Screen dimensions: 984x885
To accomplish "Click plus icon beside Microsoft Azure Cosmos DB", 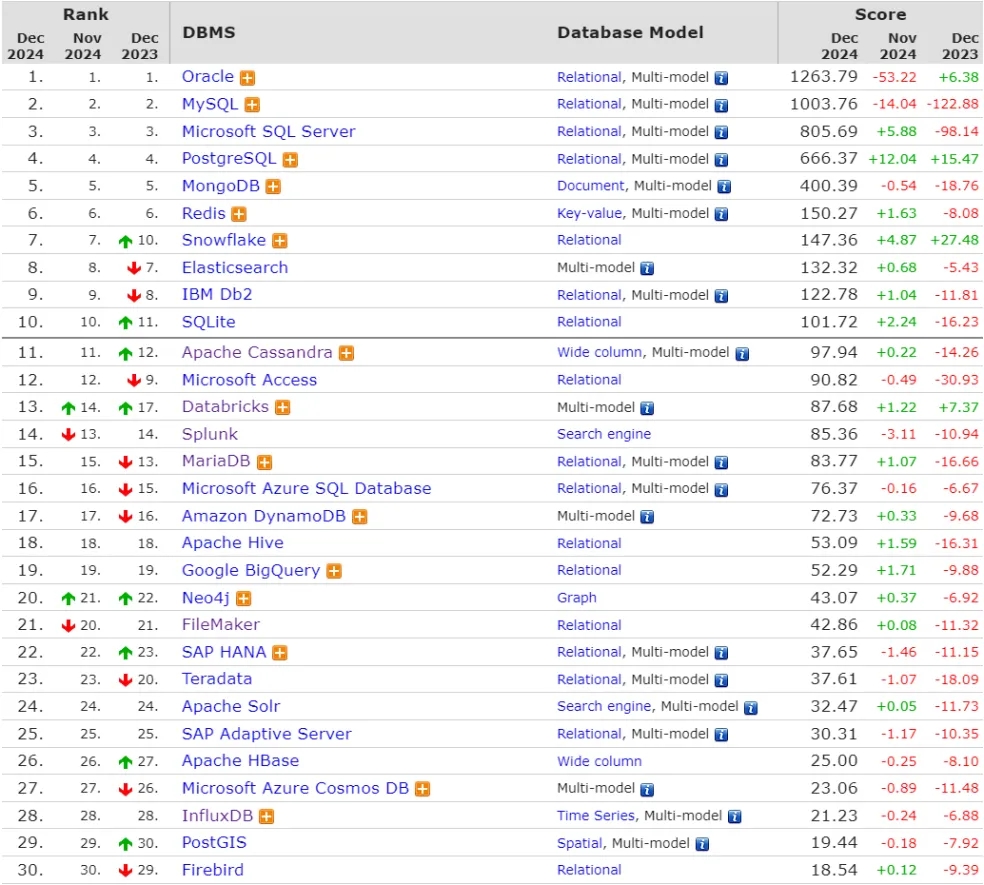I will tap(422, 789).
